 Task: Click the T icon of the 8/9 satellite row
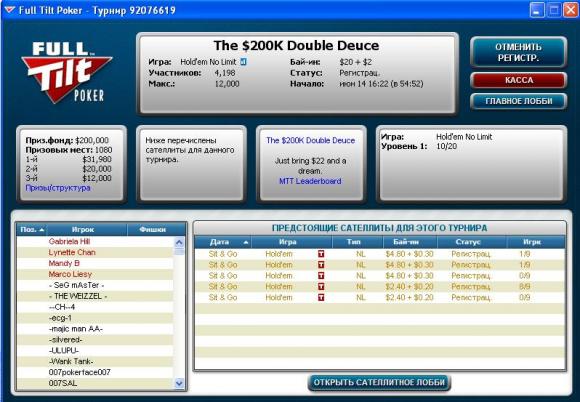pos(321,287)
